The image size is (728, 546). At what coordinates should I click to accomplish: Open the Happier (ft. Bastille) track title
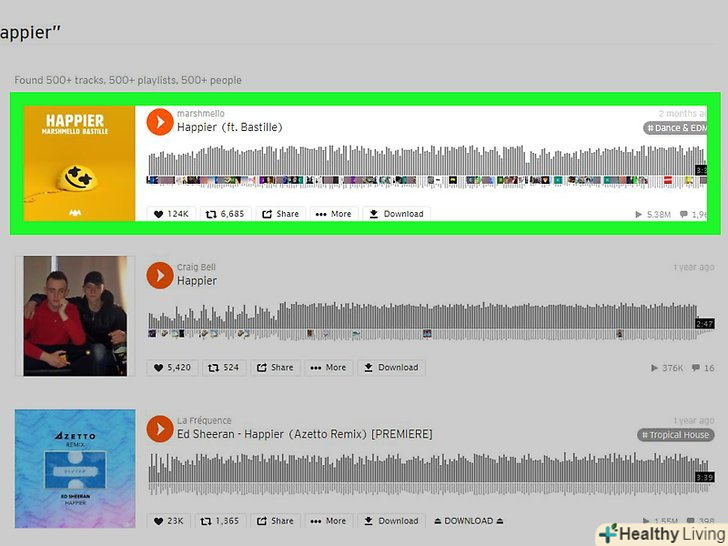point(230,127)
